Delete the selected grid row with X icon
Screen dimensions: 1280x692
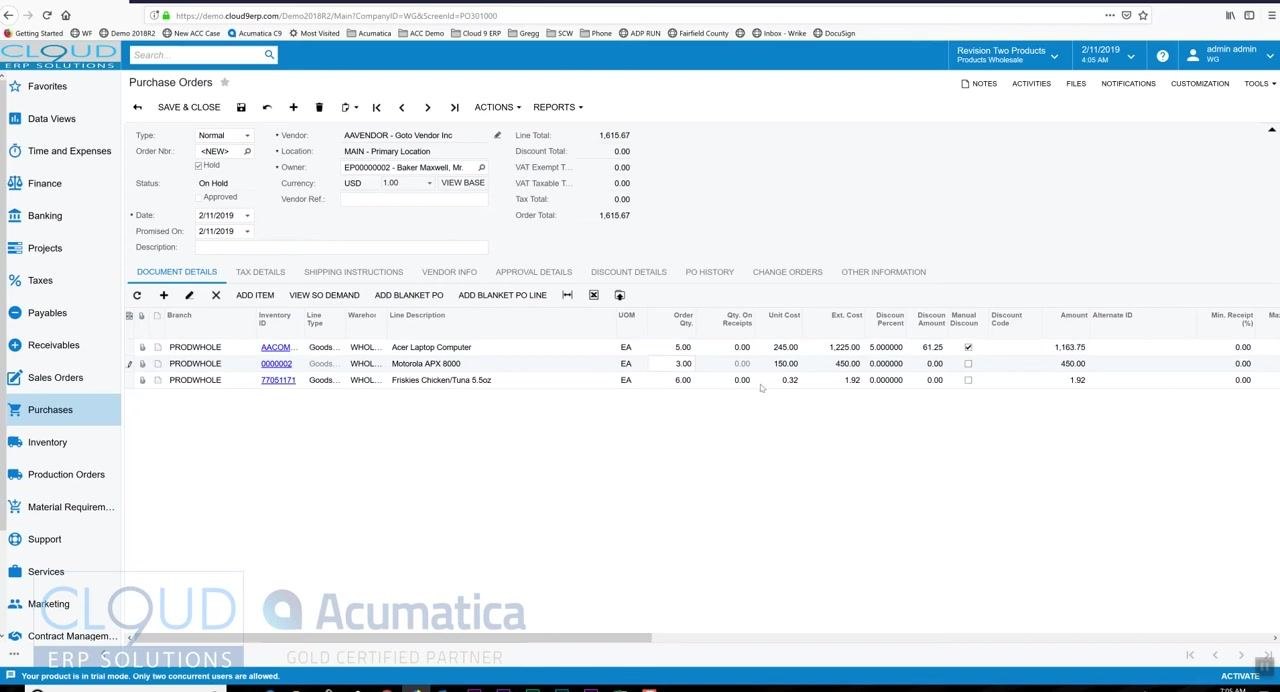(x=215, y=295)
